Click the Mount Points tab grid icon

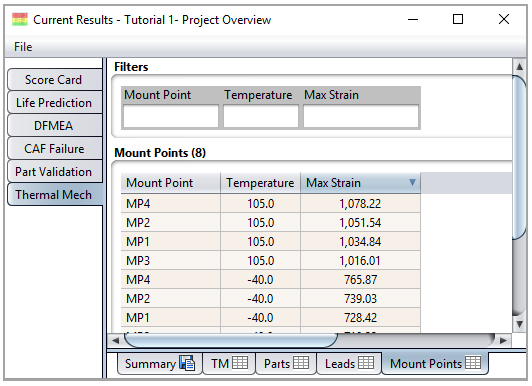[473, 363]
